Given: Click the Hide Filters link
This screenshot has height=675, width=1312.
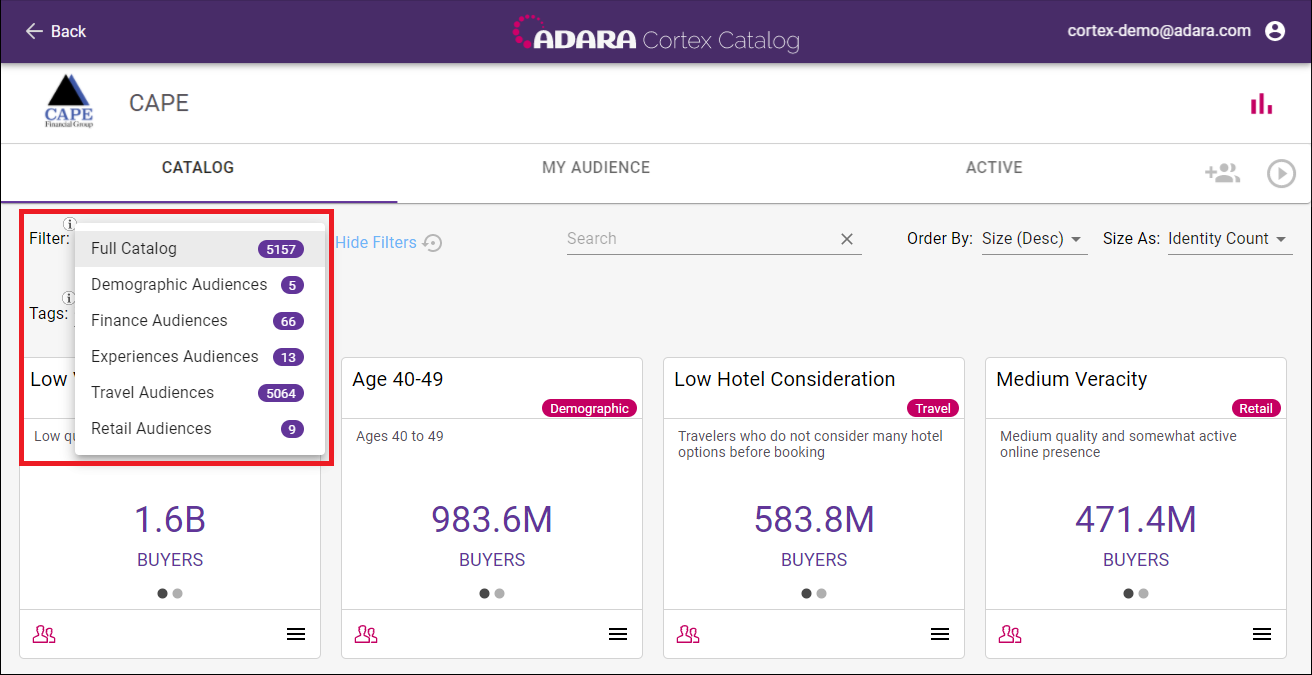Looking at the screenshot, I should coord(376,242).
